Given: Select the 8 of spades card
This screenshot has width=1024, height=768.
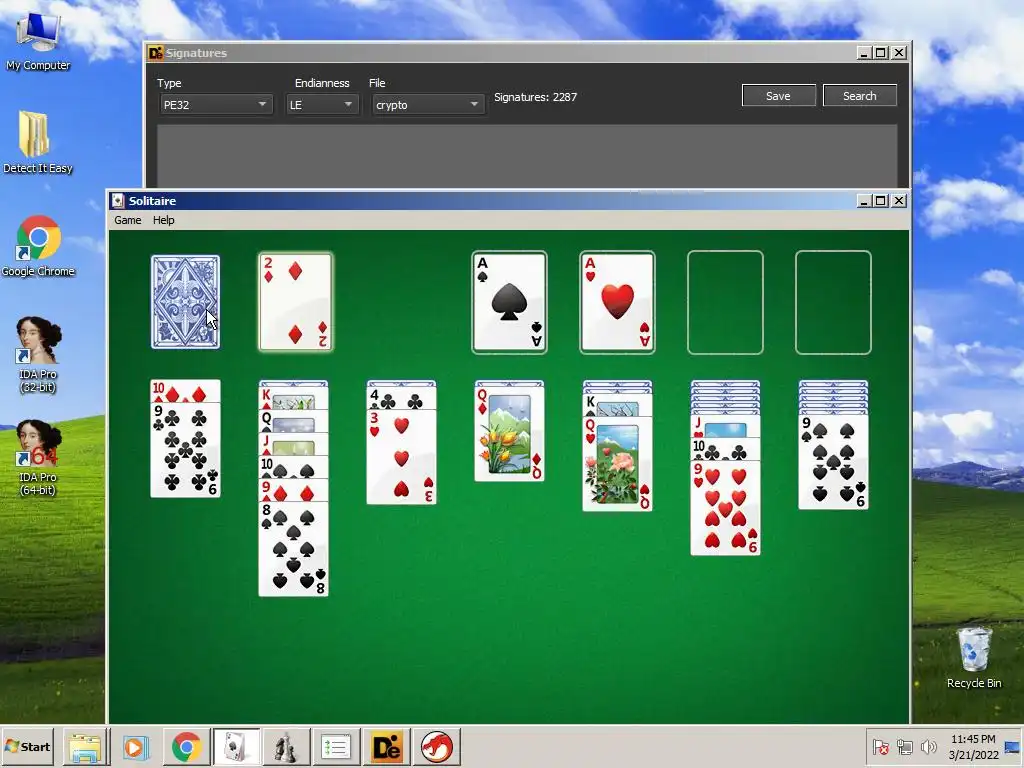Looking at the screenshot, I should pyautogui.click(x=293, y=549).
